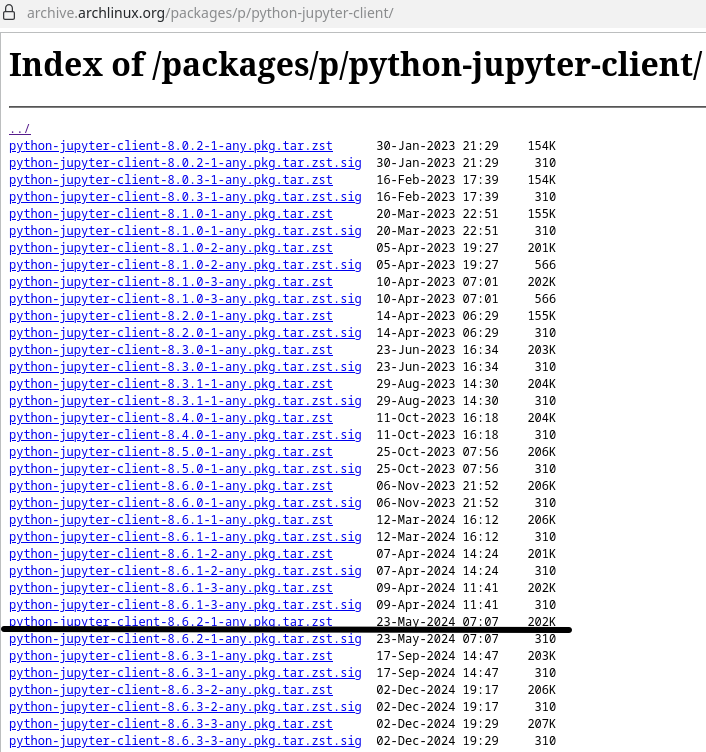
Task: Download python-jupyter-client-8.6.0-1-any.pkg.tar.zst
Action: (171, 486)
